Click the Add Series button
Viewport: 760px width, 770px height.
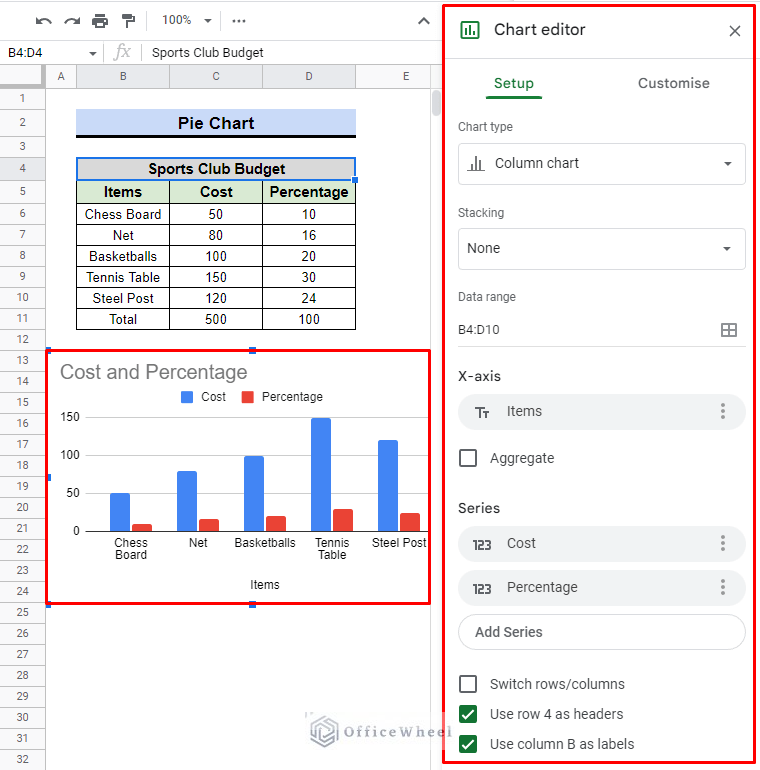(601, 632)
